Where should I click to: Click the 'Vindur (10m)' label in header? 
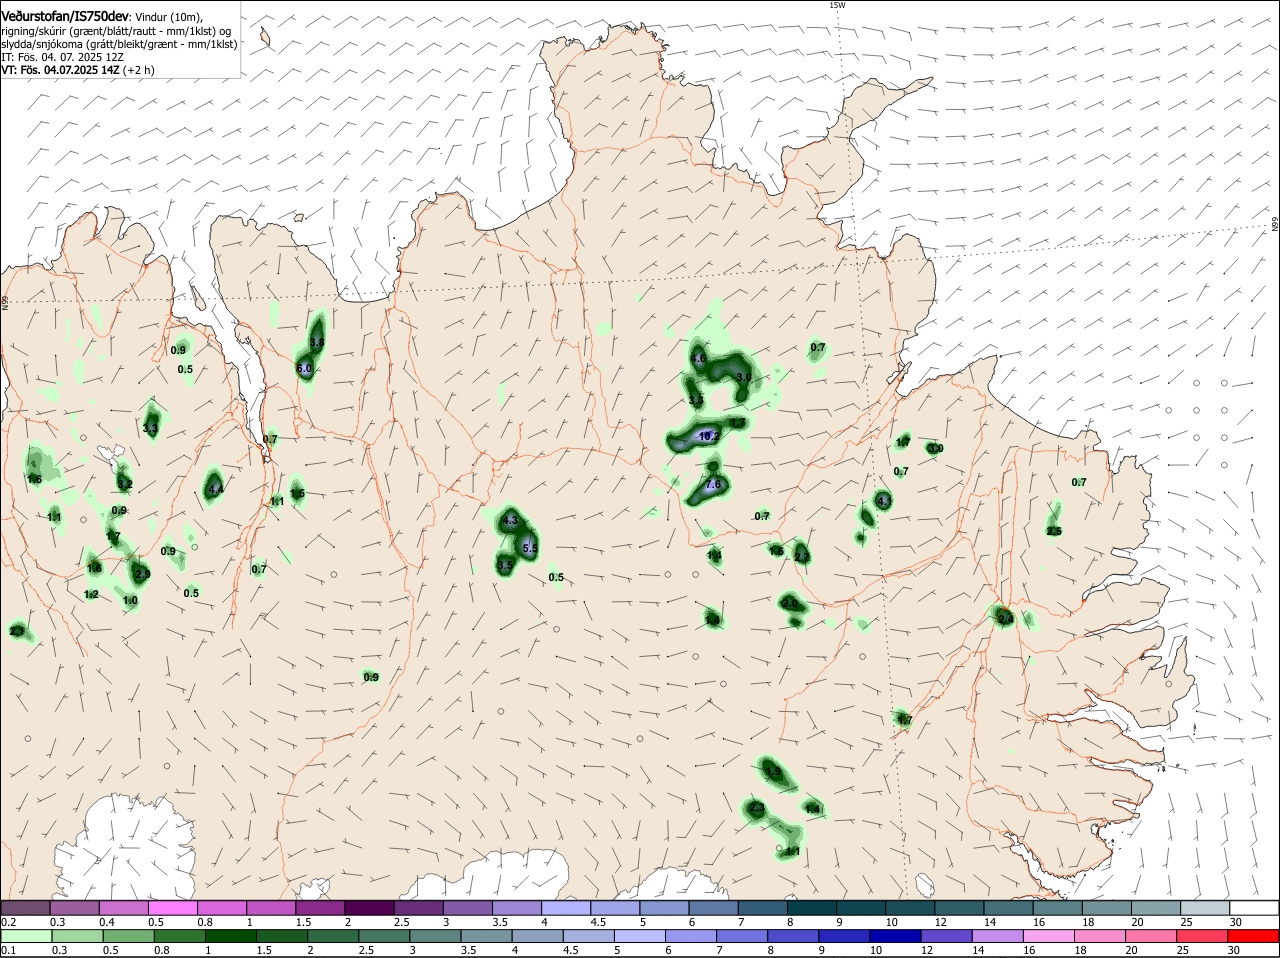point(168,17)
